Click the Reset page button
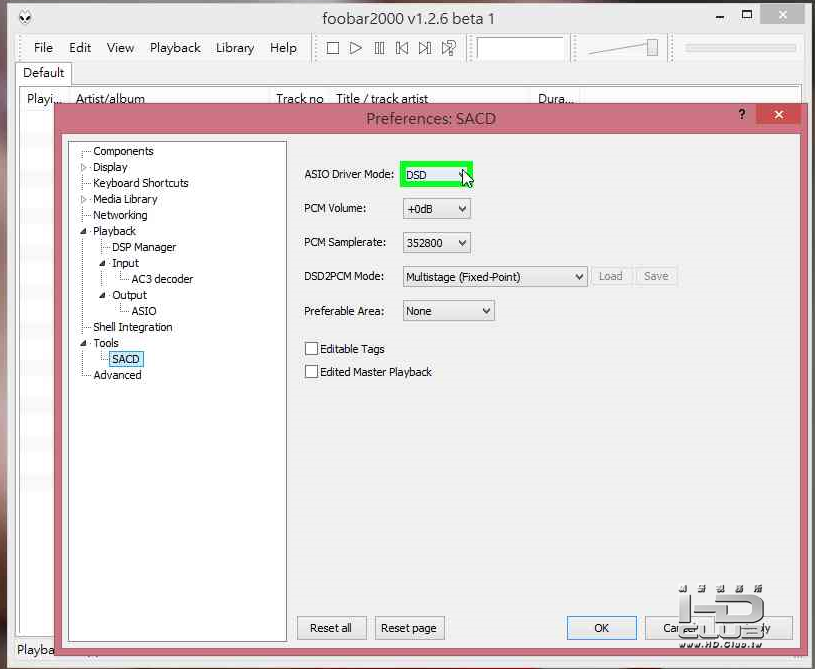This screenshot has width=815, height=669. pos(409,628)
